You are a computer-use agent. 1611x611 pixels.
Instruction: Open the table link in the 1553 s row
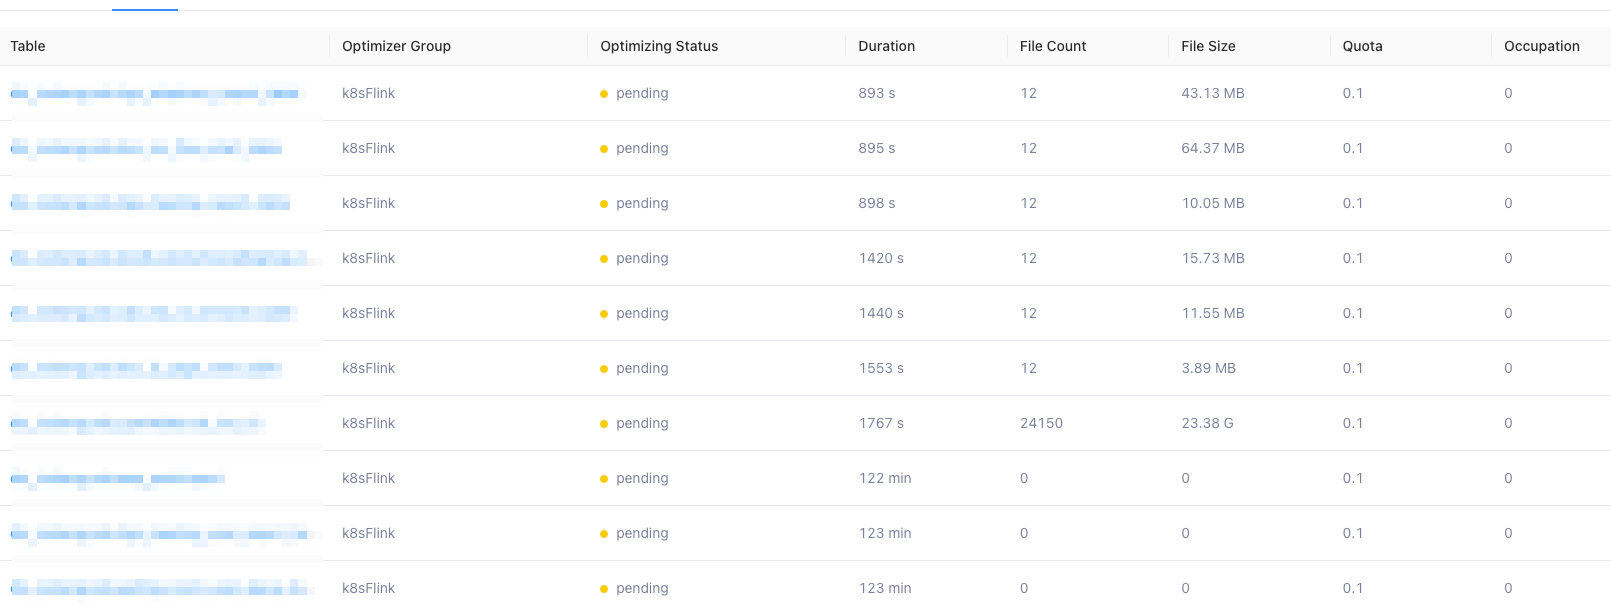pos(147,369)
